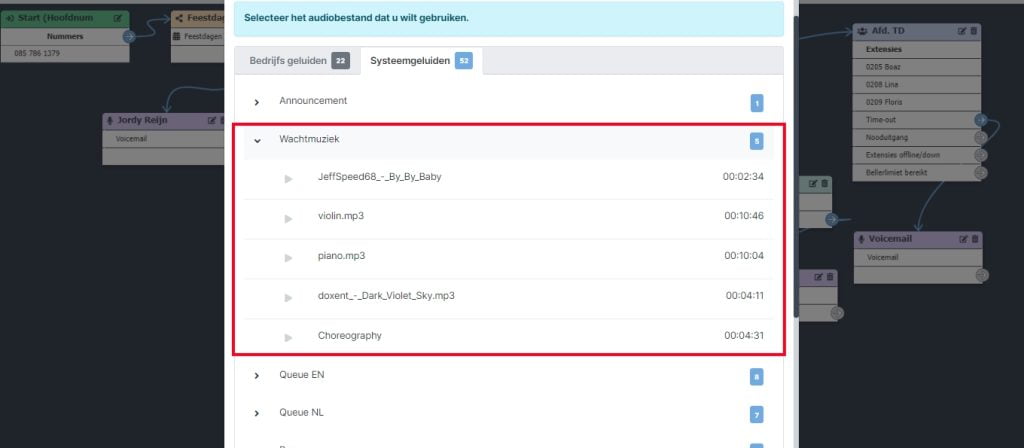Select the violin.mp3 file name
The width and height of the screenshot is (1024, 448).
click(x=341, y=216)
